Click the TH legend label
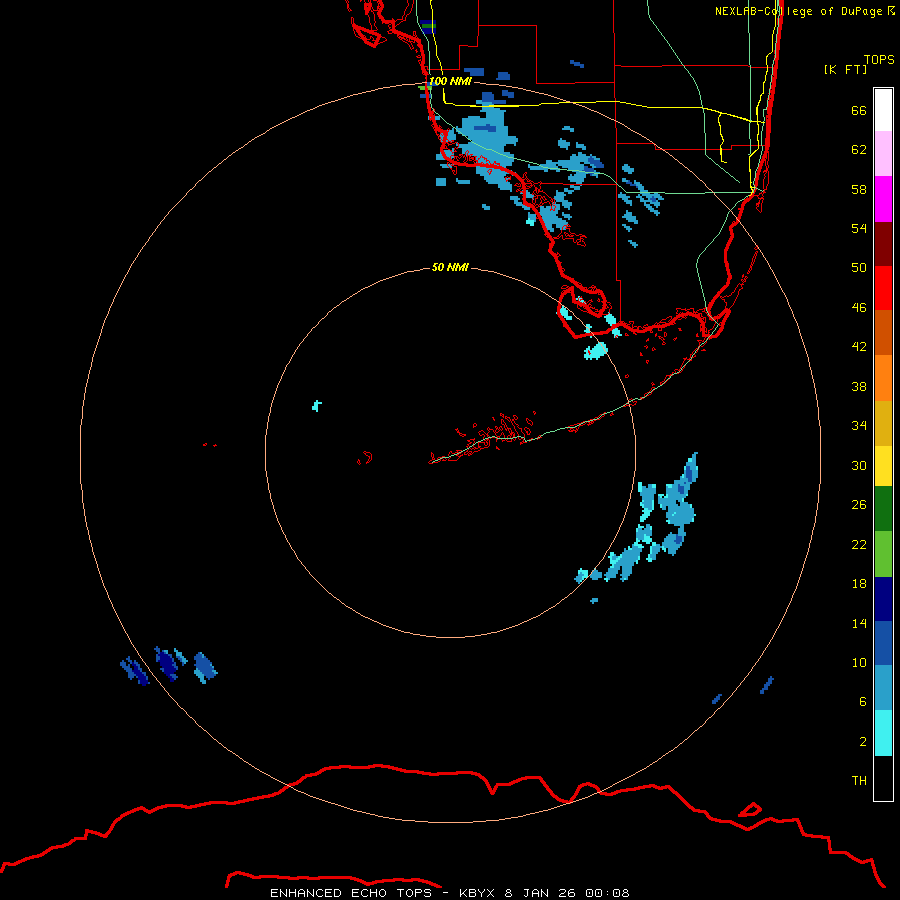900x900 pixels. (x=859, y=780)
